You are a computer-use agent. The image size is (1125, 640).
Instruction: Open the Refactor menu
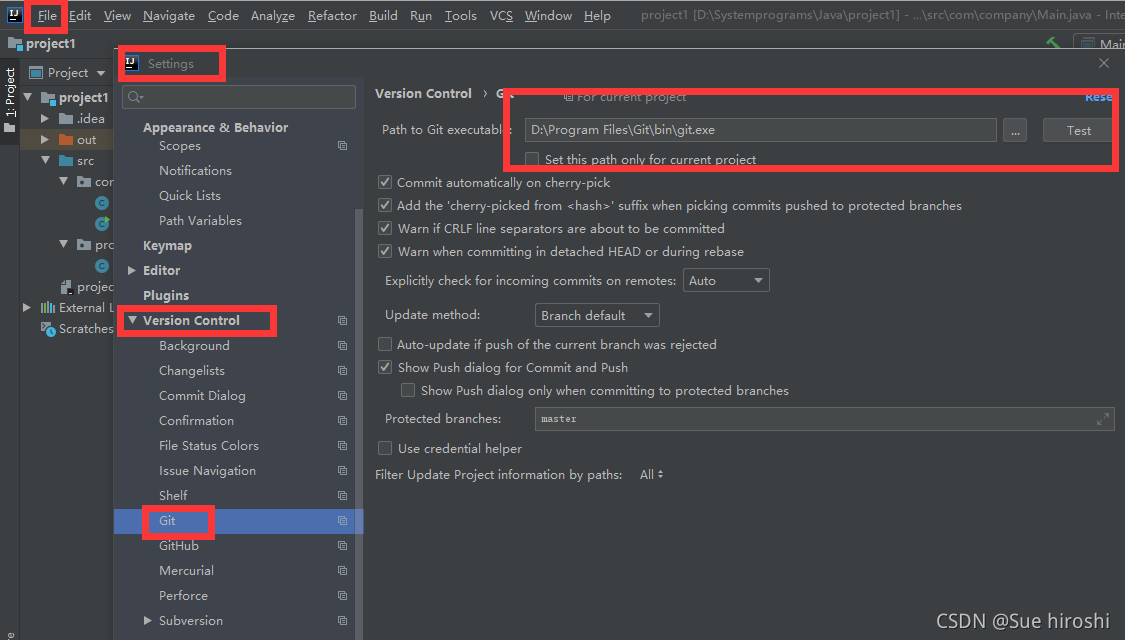pos(331,15)
